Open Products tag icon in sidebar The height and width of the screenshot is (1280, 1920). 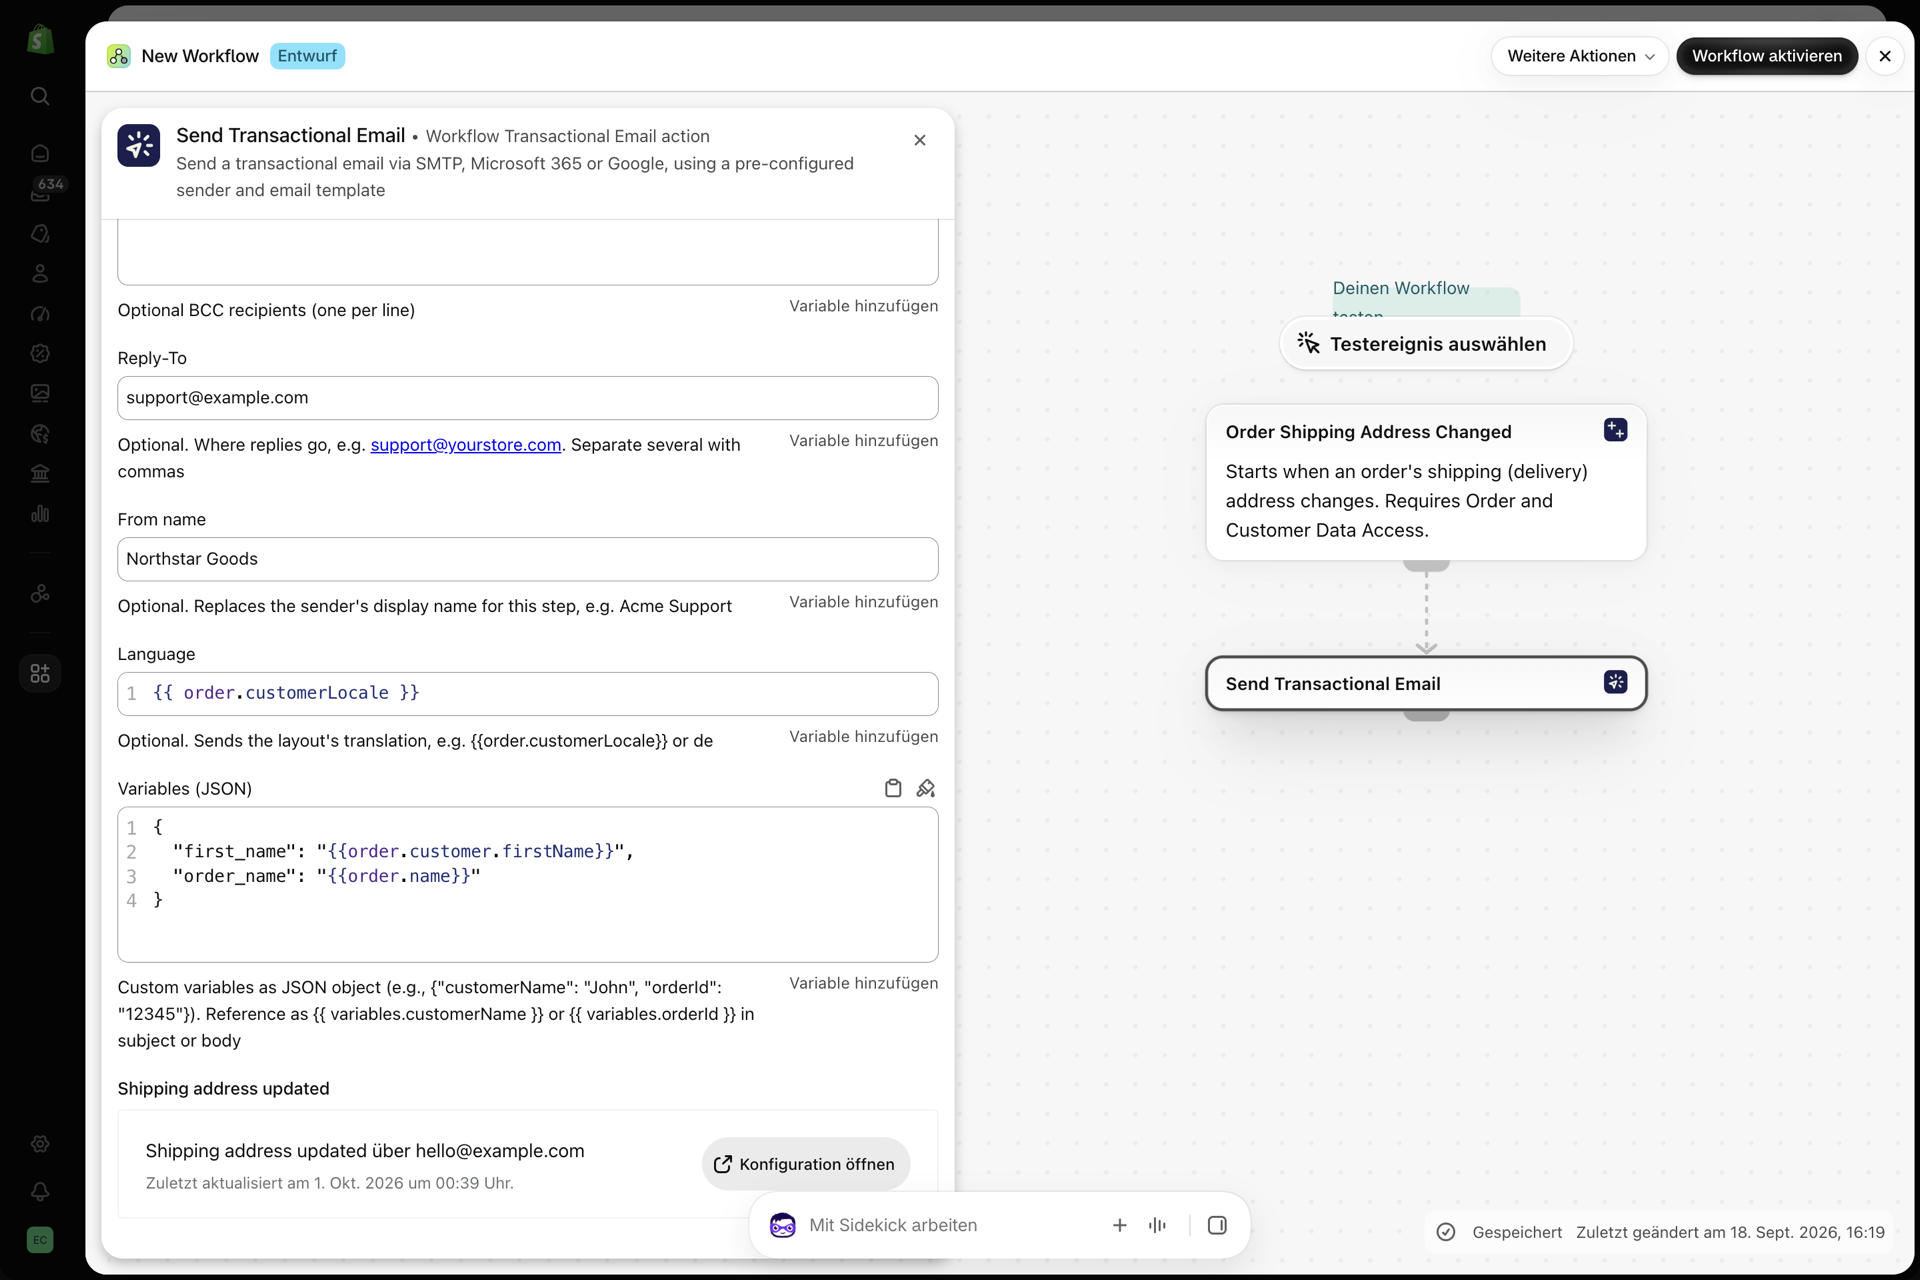tap(40, 233)
